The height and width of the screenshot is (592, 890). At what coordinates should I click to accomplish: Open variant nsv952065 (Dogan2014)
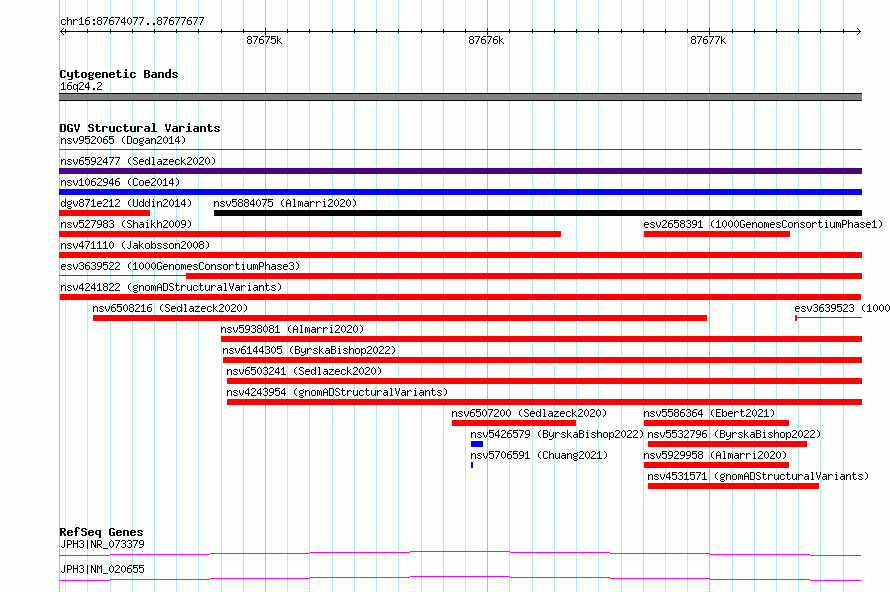tap(123, 140)
